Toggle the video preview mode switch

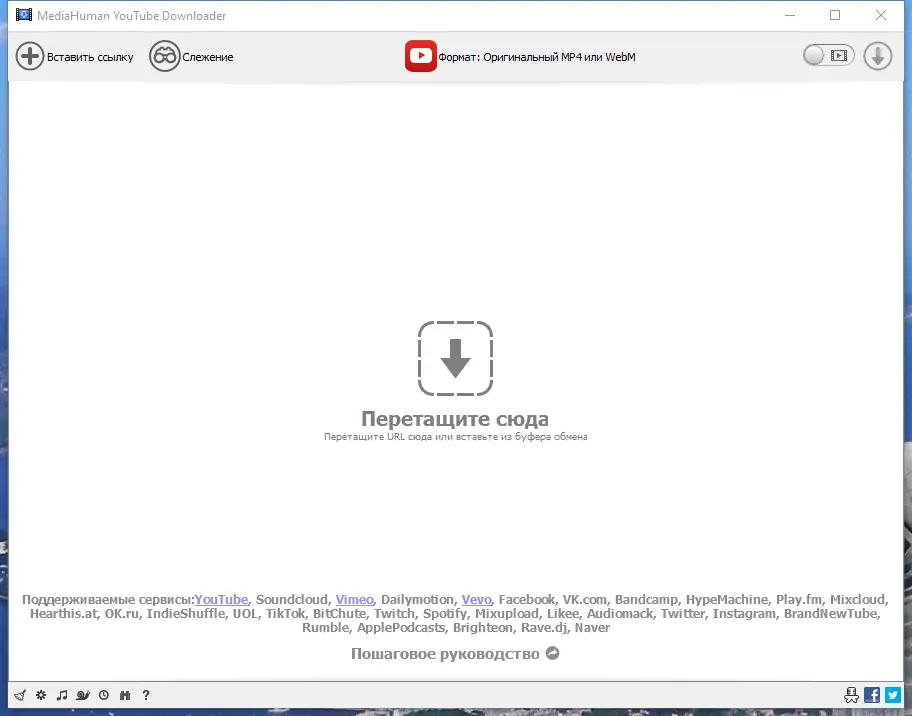(828, 56)
